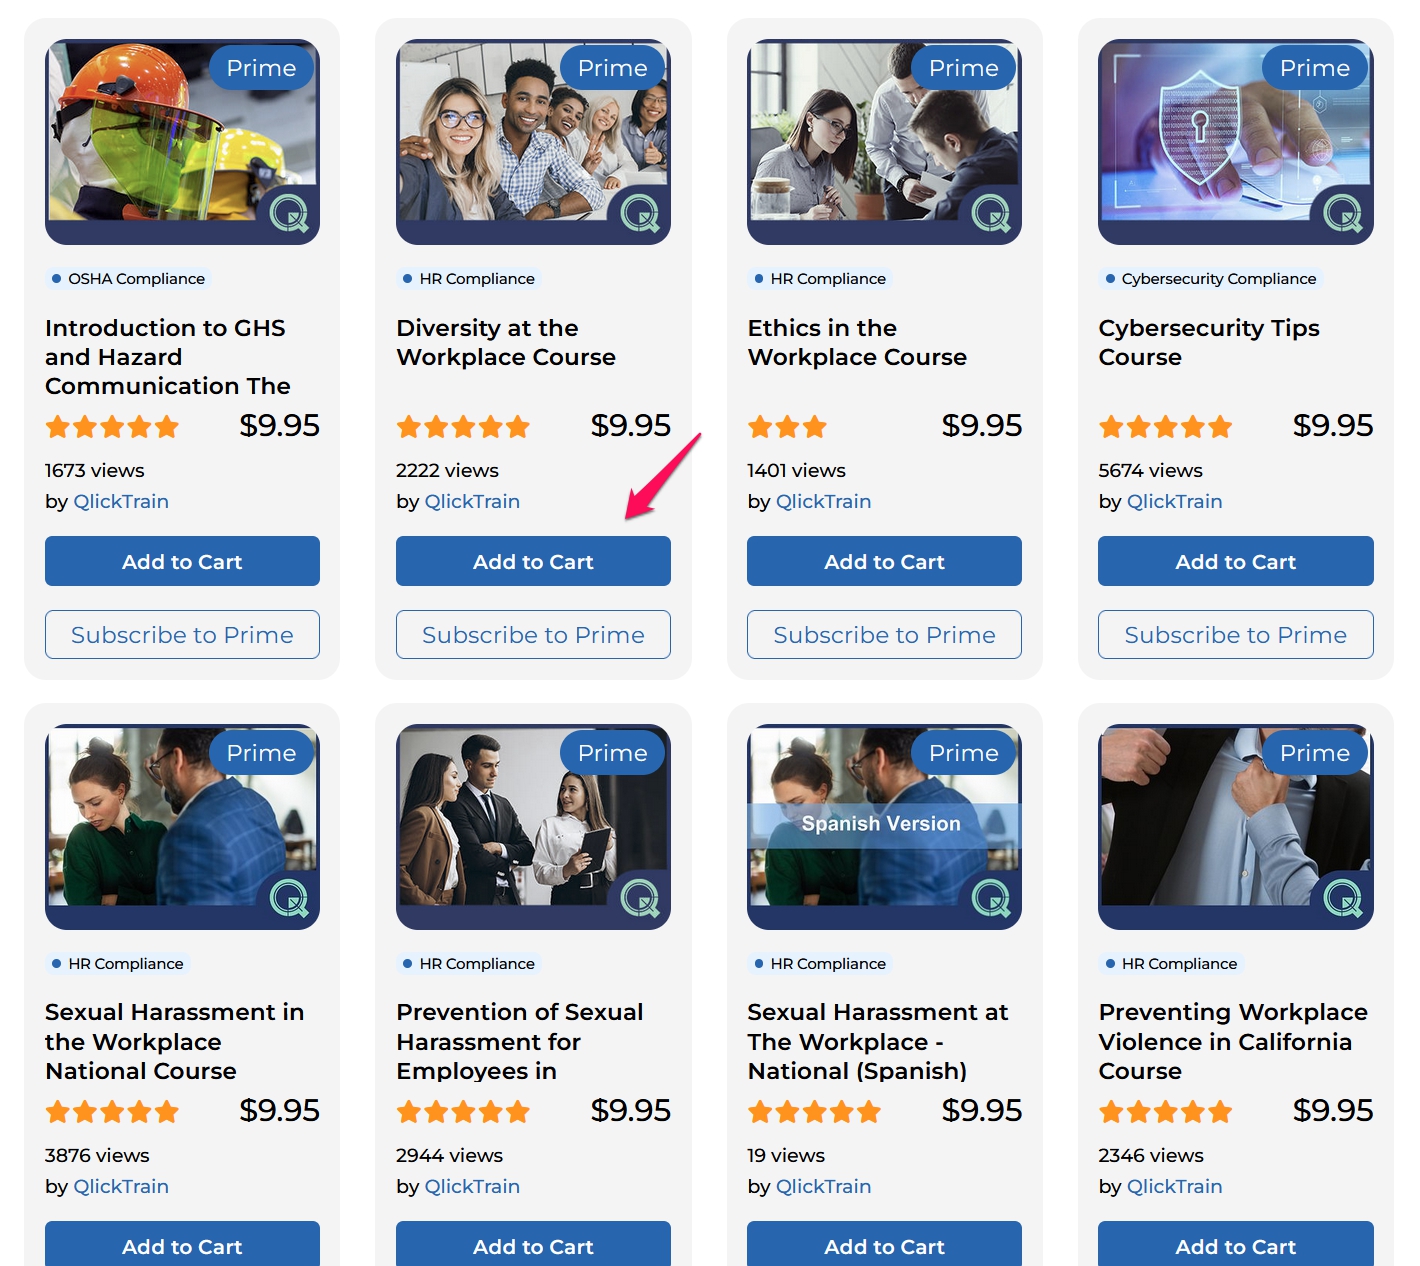The height and width of the screenshot is (1266, 1420).
Task: Subscribe to Prime under the Ethics course
Action: [x=884, y=635]
